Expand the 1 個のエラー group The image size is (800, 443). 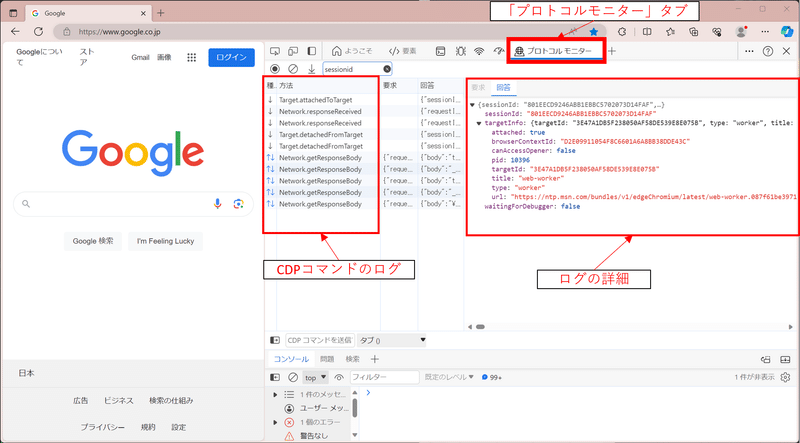coord(276,423)
